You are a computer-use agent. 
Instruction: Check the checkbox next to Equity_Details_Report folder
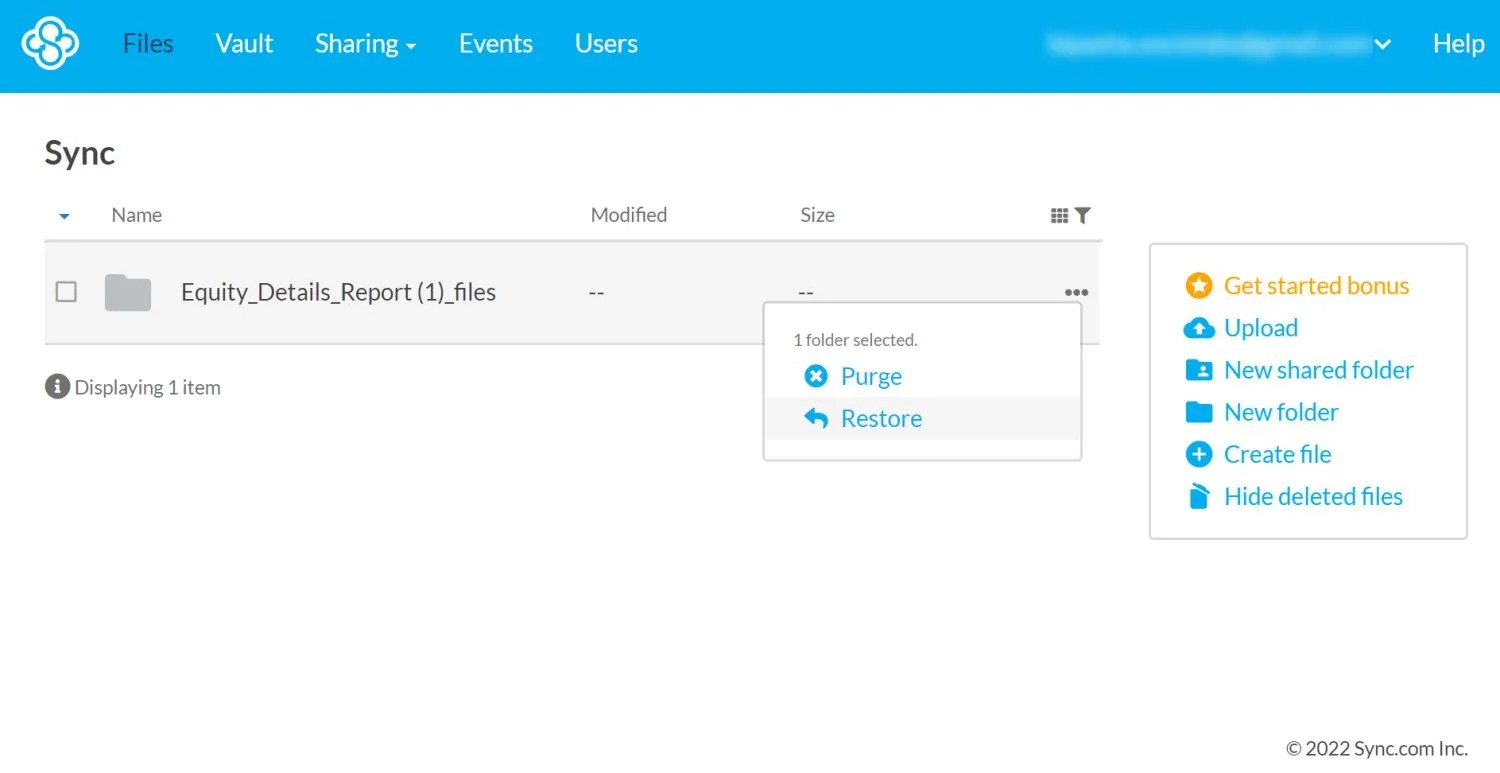(65, 291)
